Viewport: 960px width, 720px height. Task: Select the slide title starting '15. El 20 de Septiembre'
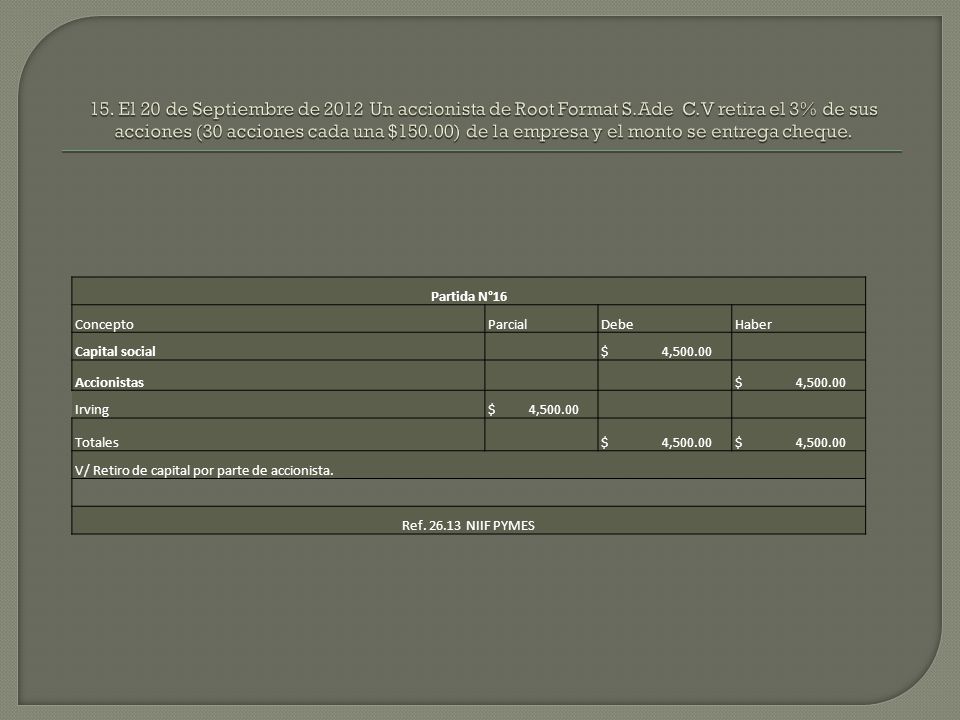tap(484, 120)
